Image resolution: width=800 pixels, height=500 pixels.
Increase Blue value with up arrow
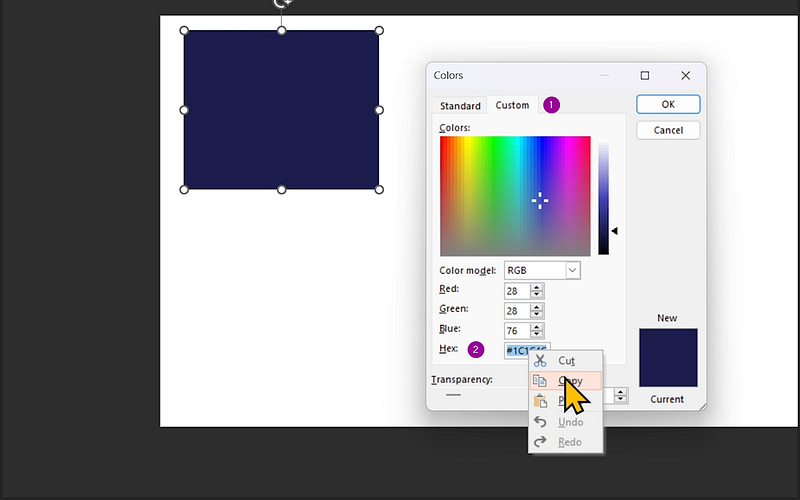536,327
